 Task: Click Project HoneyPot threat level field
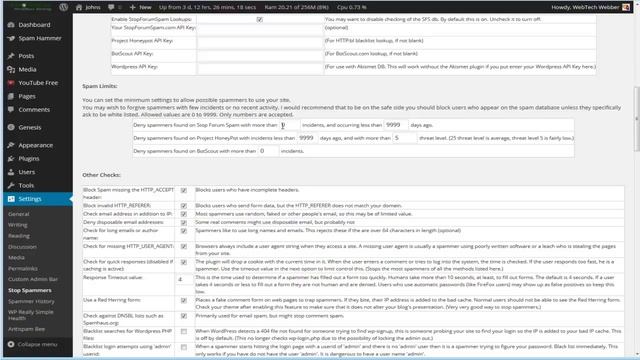tap(404, 138)
